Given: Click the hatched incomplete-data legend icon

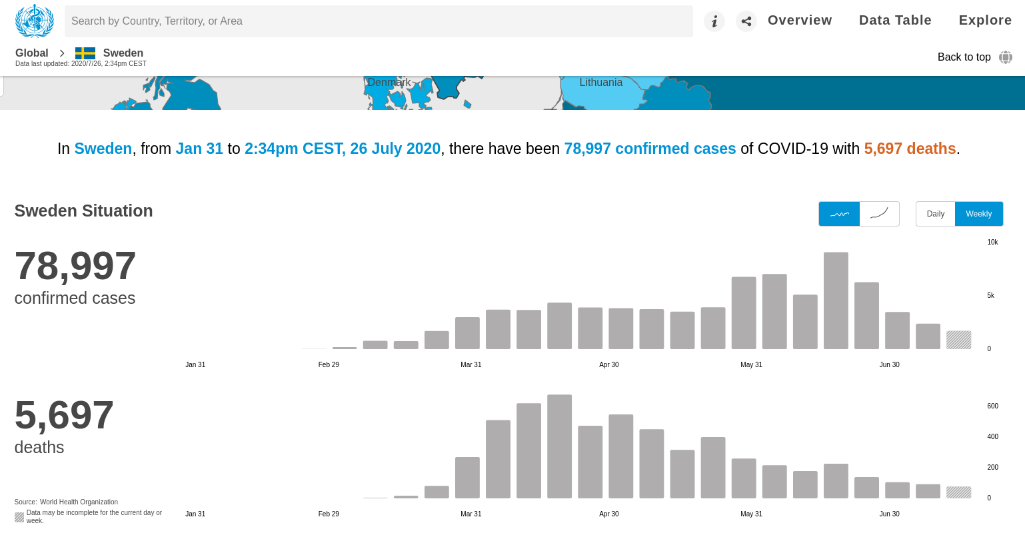Looking at the screenshot, I should 19,517.
